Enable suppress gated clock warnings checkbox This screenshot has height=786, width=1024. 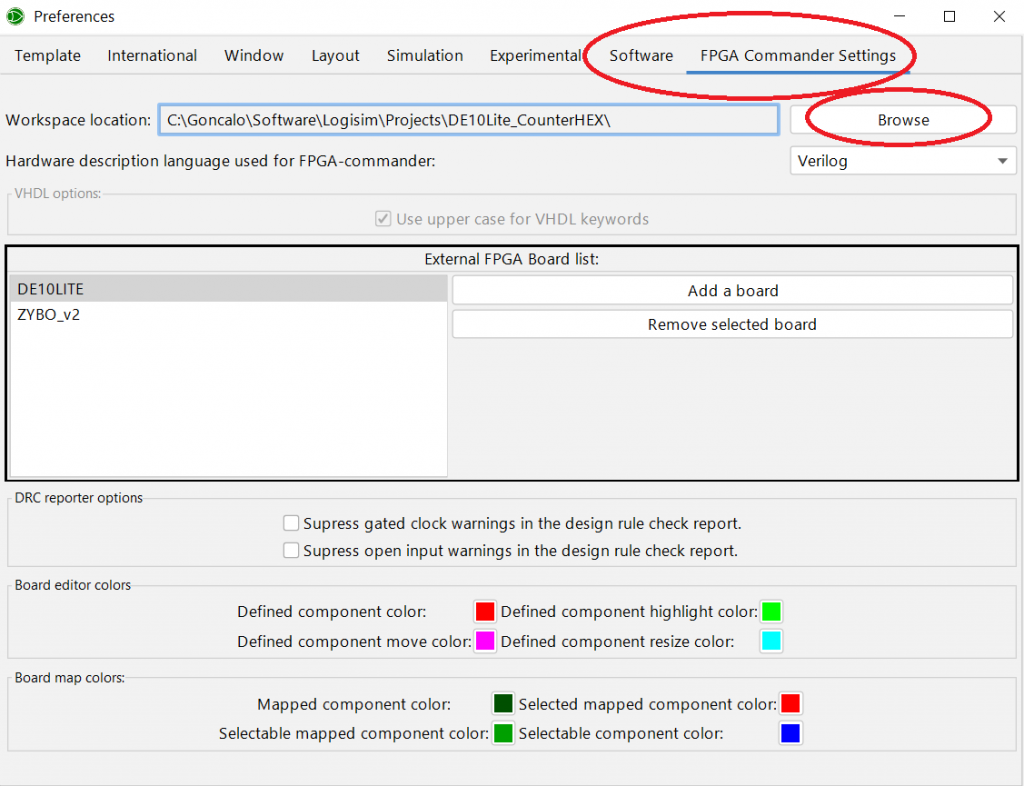[x=291, y=523]
